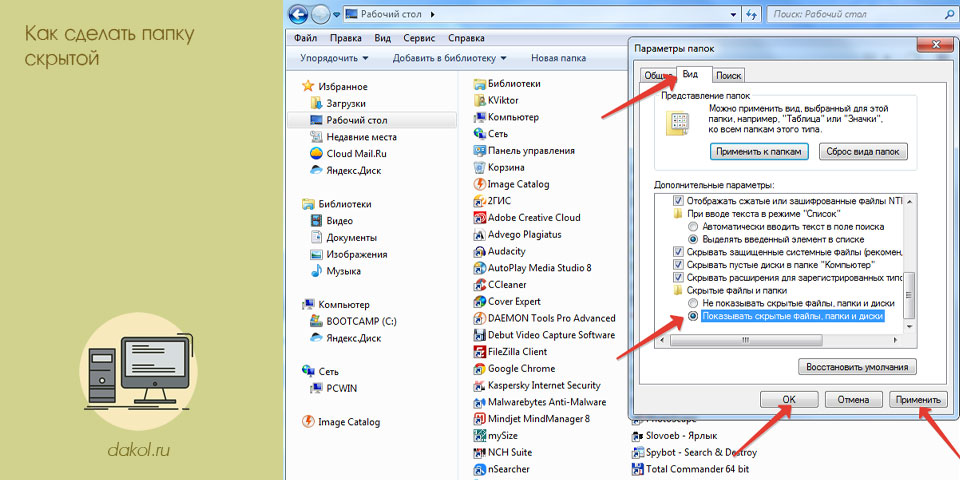The width and height of the screenshot is (960, 480).
Task: Toggle Отображать сжатые или зашифрованные файлы checkbox
Action: 678,200
